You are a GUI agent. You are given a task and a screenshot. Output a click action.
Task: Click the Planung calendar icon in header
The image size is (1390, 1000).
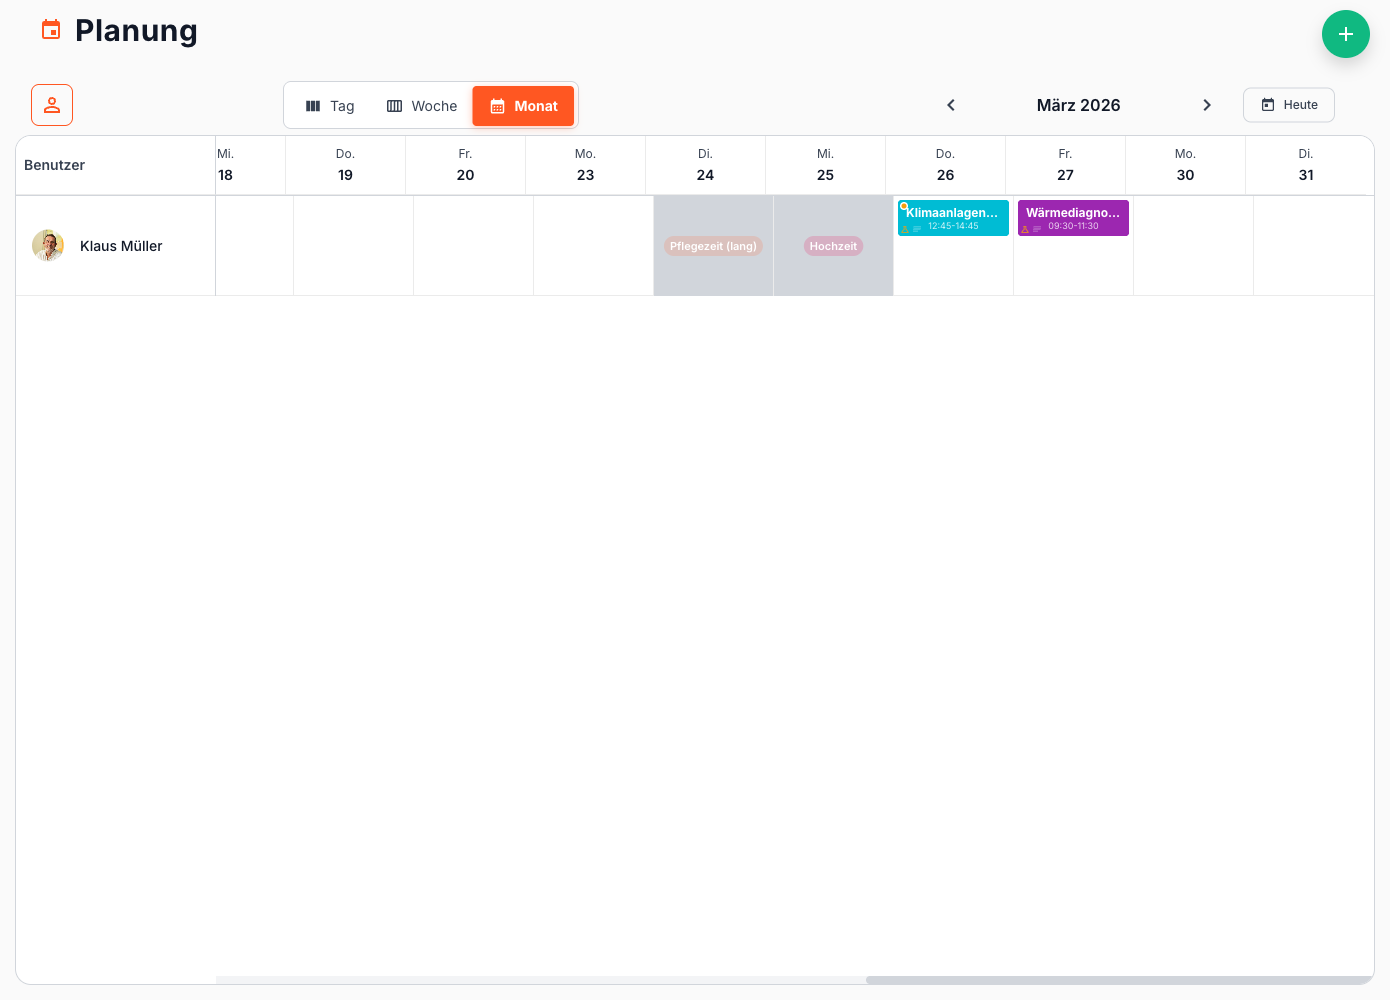tap(51, 30)
